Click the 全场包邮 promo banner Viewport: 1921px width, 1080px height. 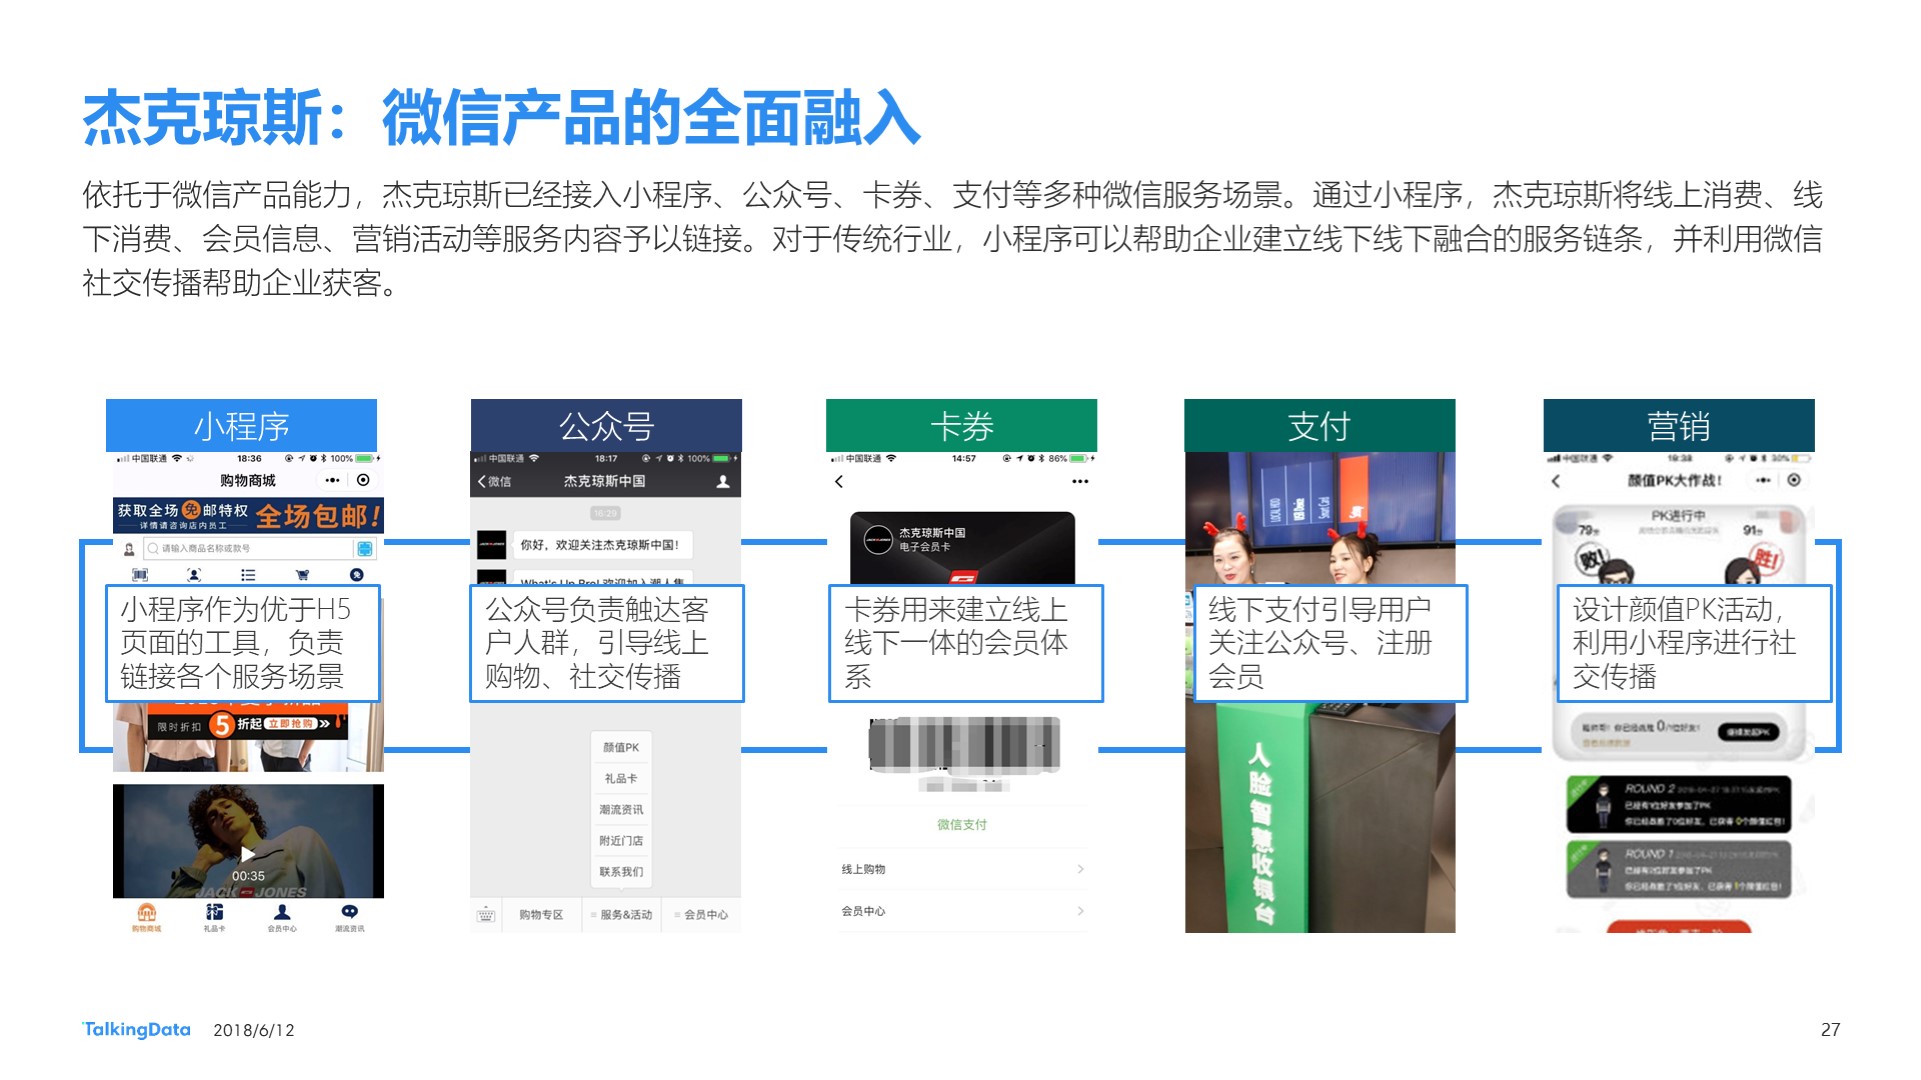tap(248, 515)
